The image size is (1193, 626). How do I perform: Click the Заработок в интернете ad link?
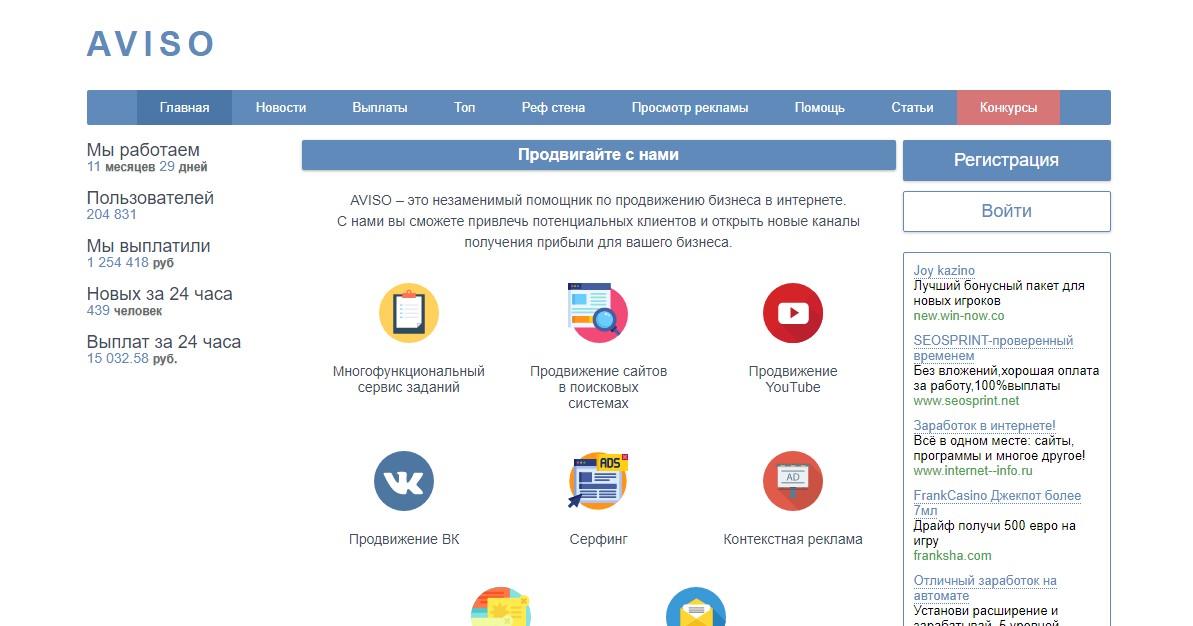click(984, 426)
